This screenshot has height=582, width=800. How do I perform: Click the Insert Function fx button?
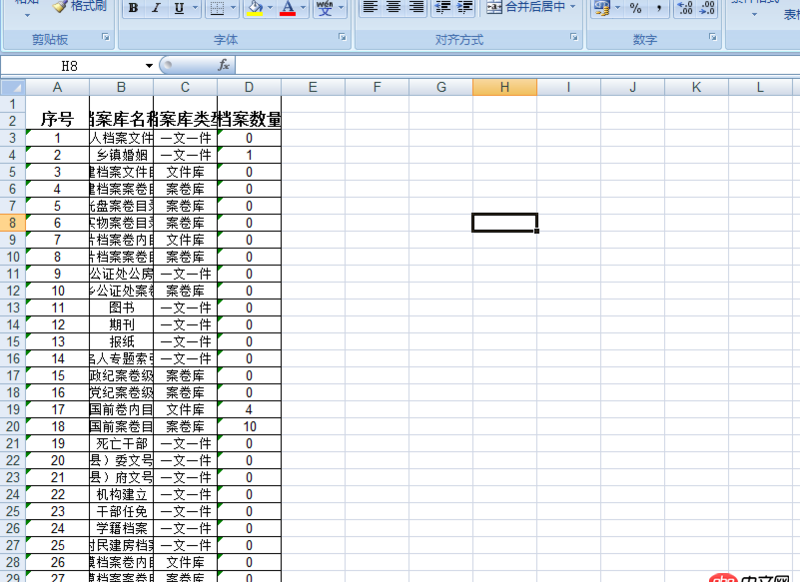[x=223, y=65]
